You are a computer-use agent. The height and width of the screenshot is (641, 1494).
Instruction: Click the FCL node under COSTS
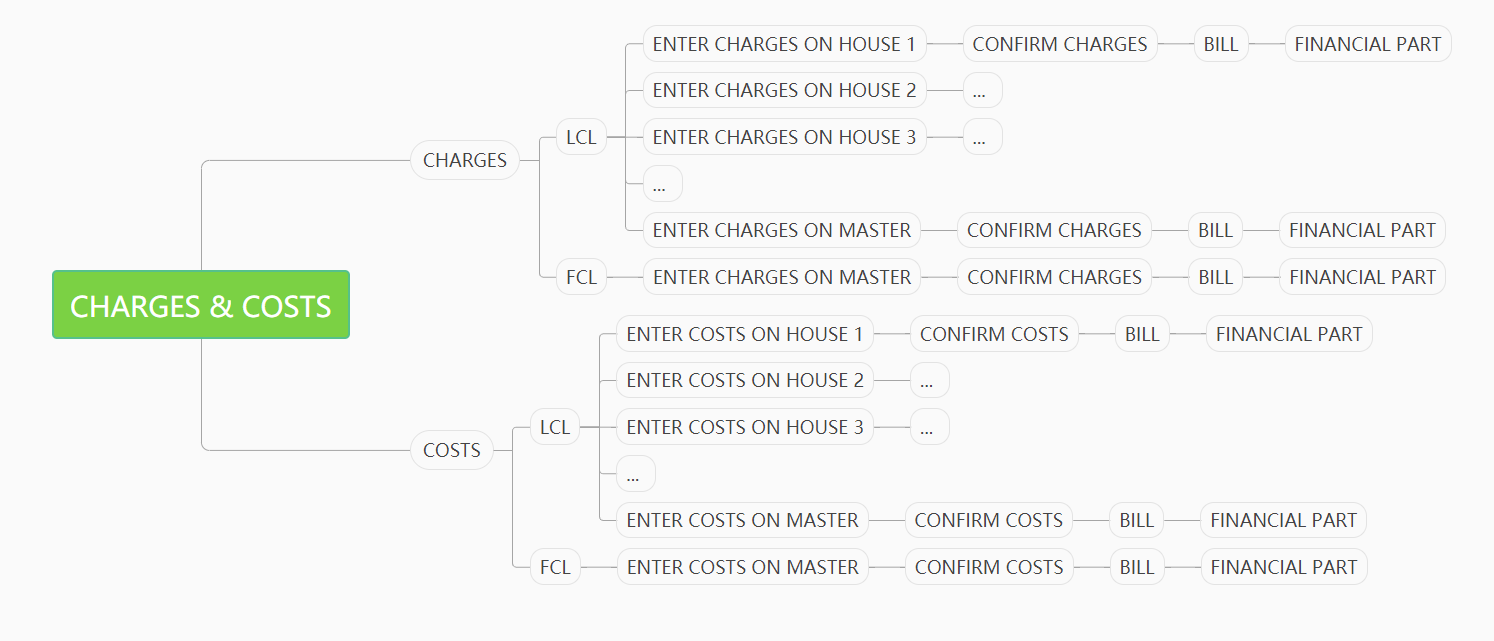coord(555,567)
